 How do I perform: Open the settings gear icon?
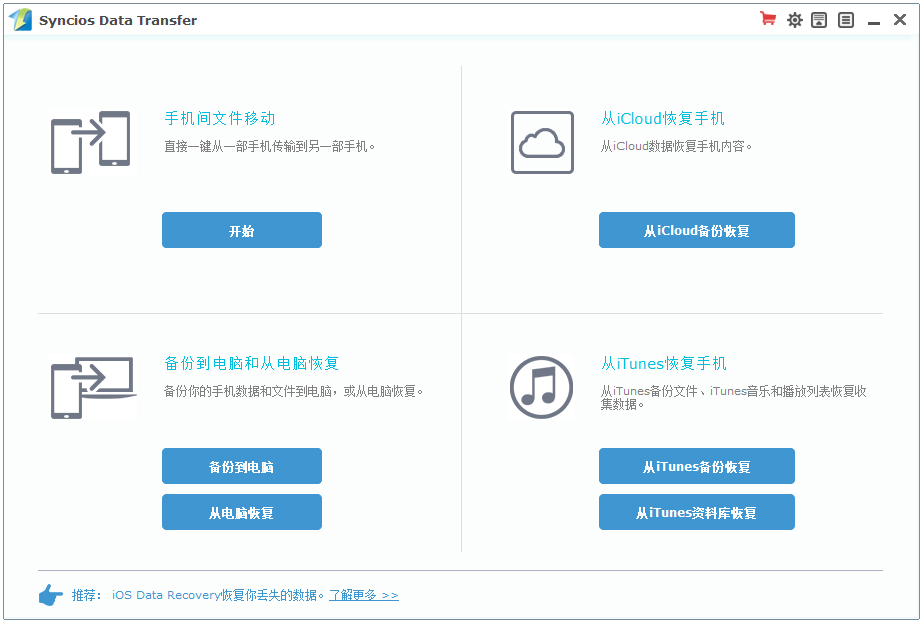tap(794, 19)
